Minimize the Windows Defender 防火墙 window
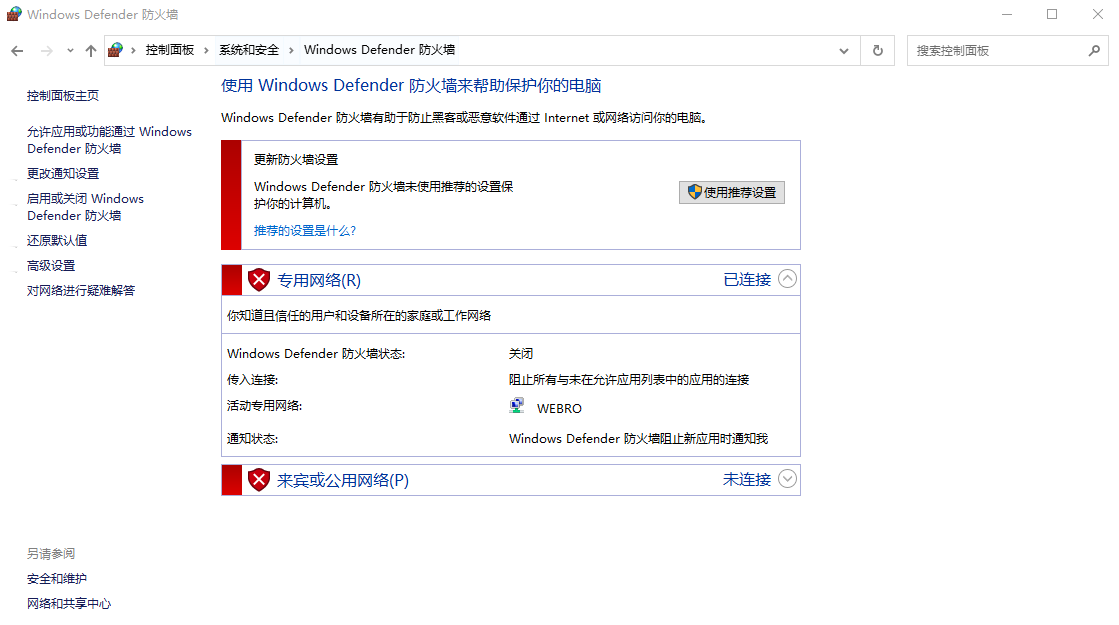Screen dimensions: 1119x625 (x=1007, y=14)
